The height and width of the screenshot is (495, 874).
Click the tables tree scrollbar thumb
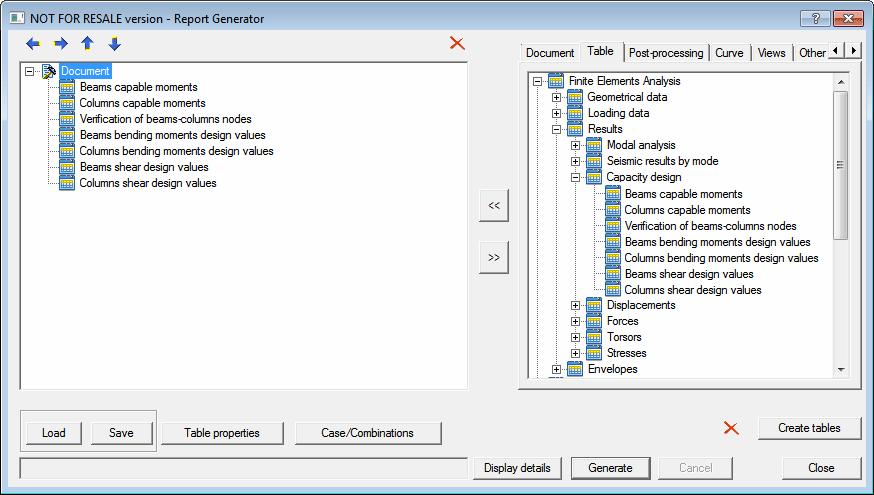(841, 165)
